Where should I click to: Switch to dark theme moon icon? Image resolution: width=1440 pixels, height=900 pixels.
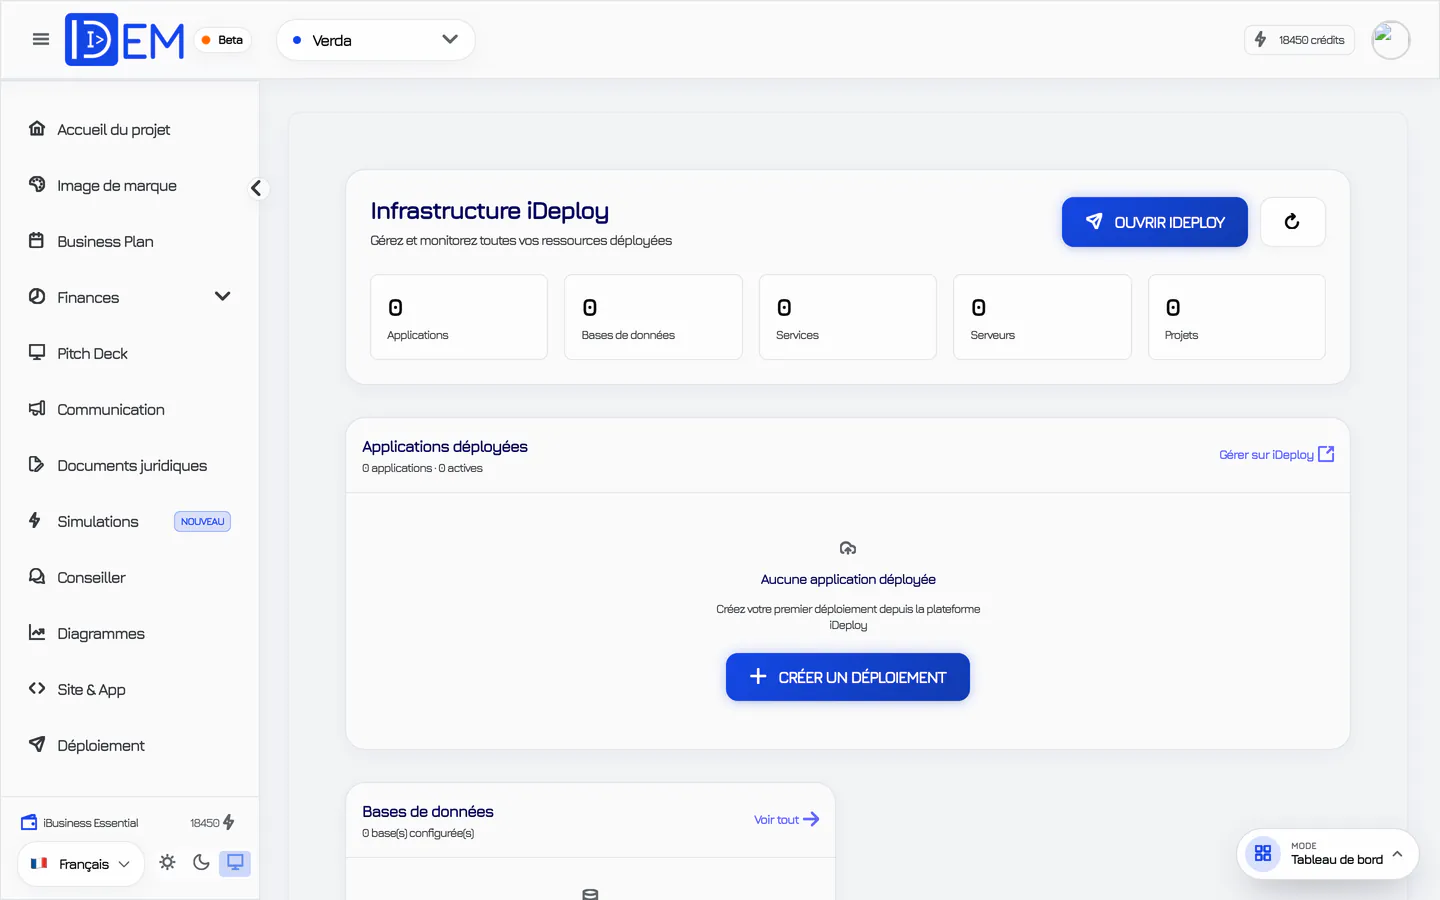tap(201, 862)
